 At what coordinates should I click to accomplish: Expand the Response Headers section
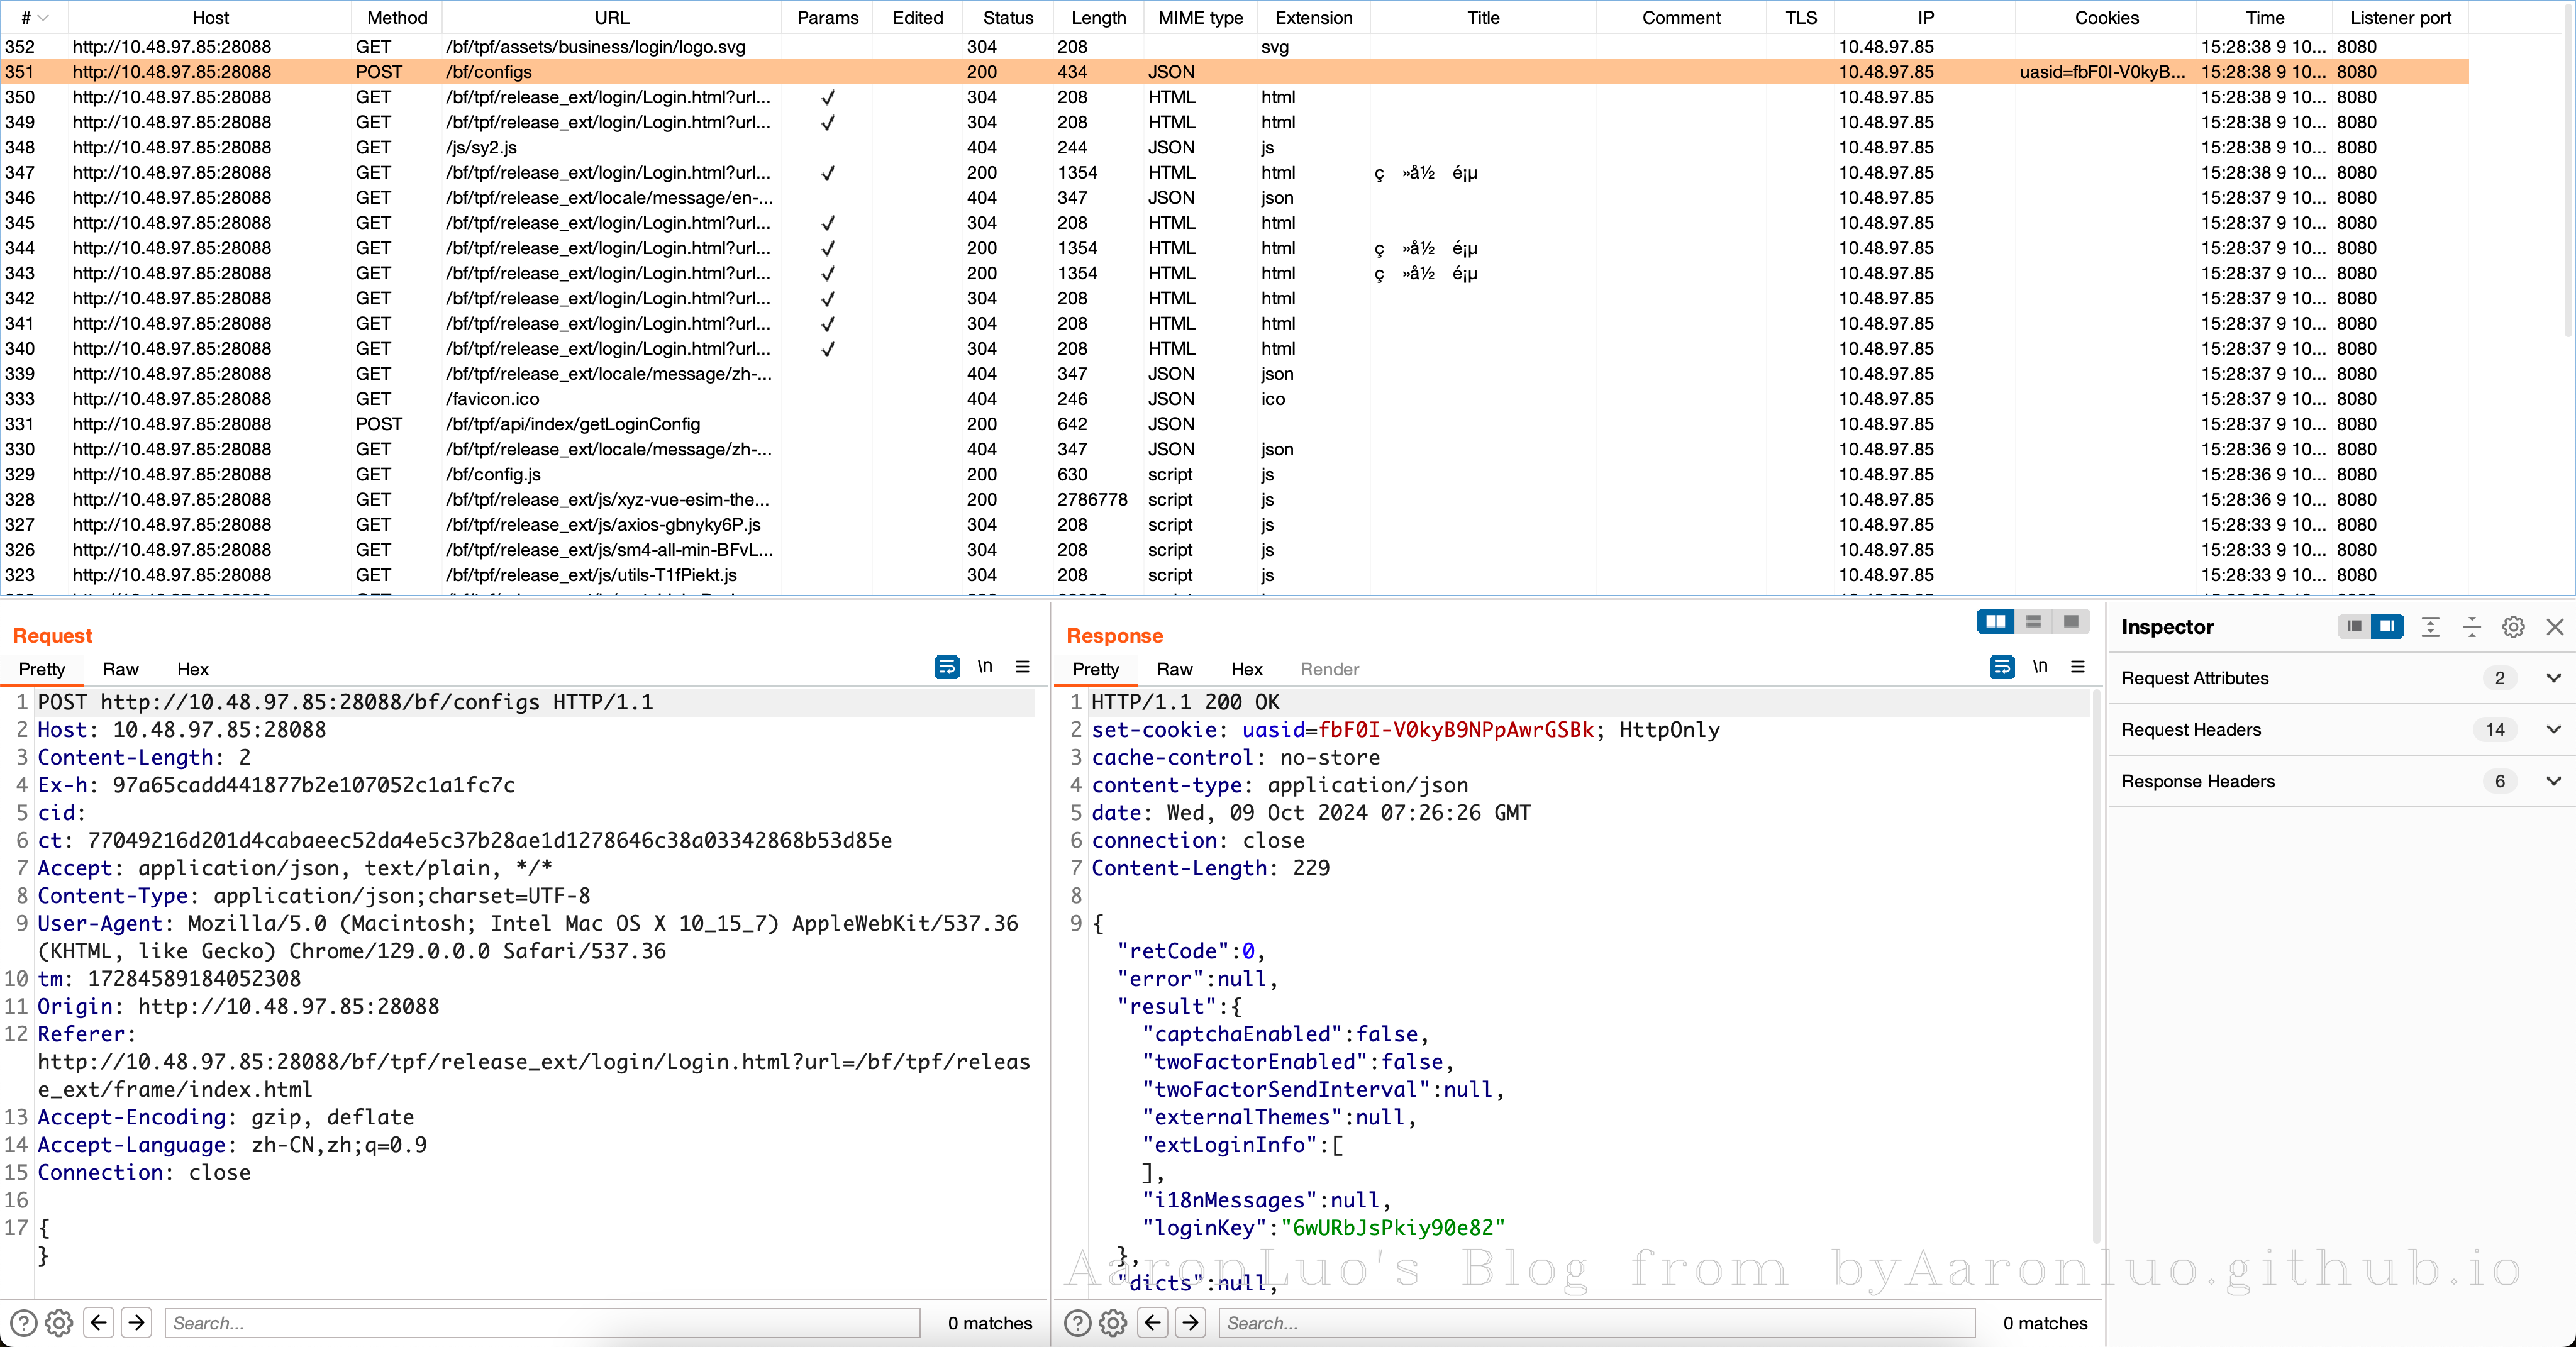[2553, 782]
